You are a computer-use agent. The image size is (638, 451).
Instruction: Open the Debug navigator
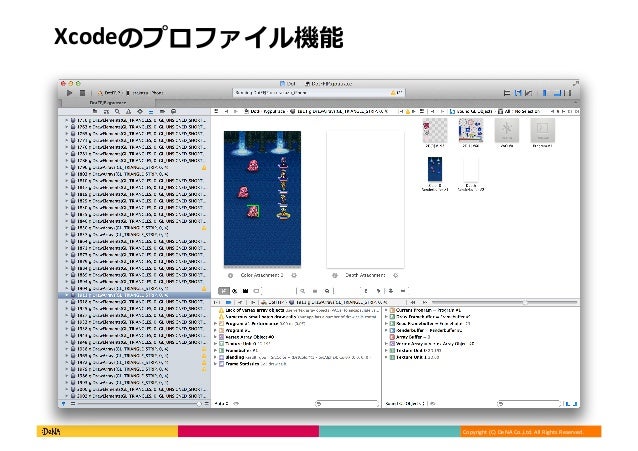tap(151, 111)
